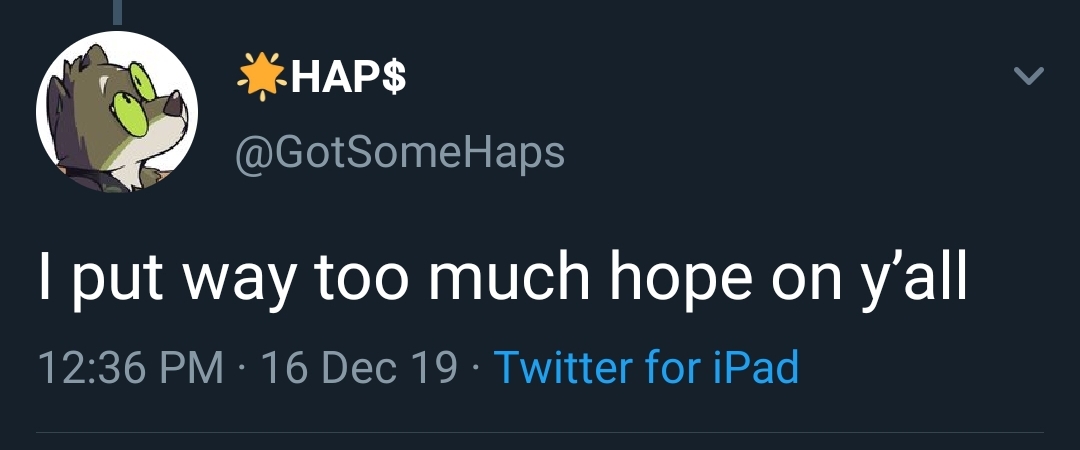Click the fox's nose in the avatar
The height and width of the screenshot is (450, 1080).
(174, 100)
